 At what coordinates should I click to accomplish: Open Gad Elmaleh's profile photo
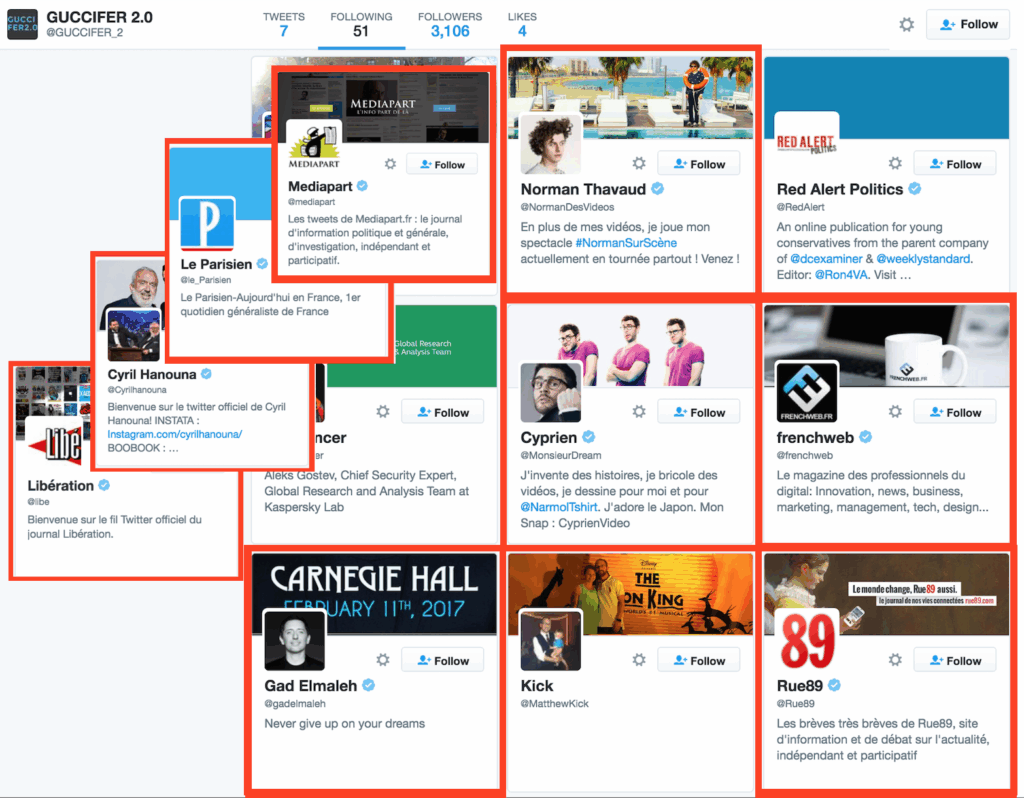(295, 640)
